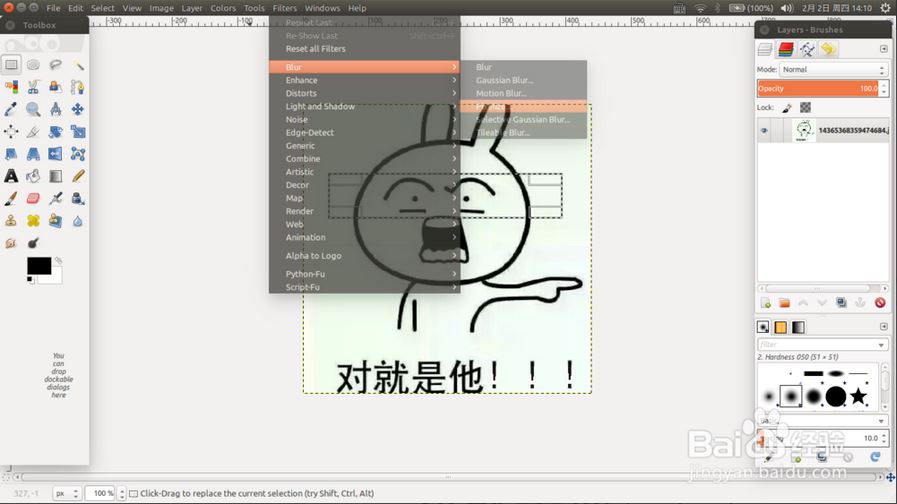Toggle visibility eye of the layer
This screenshot has width=897, height=504.
[764, 130]
